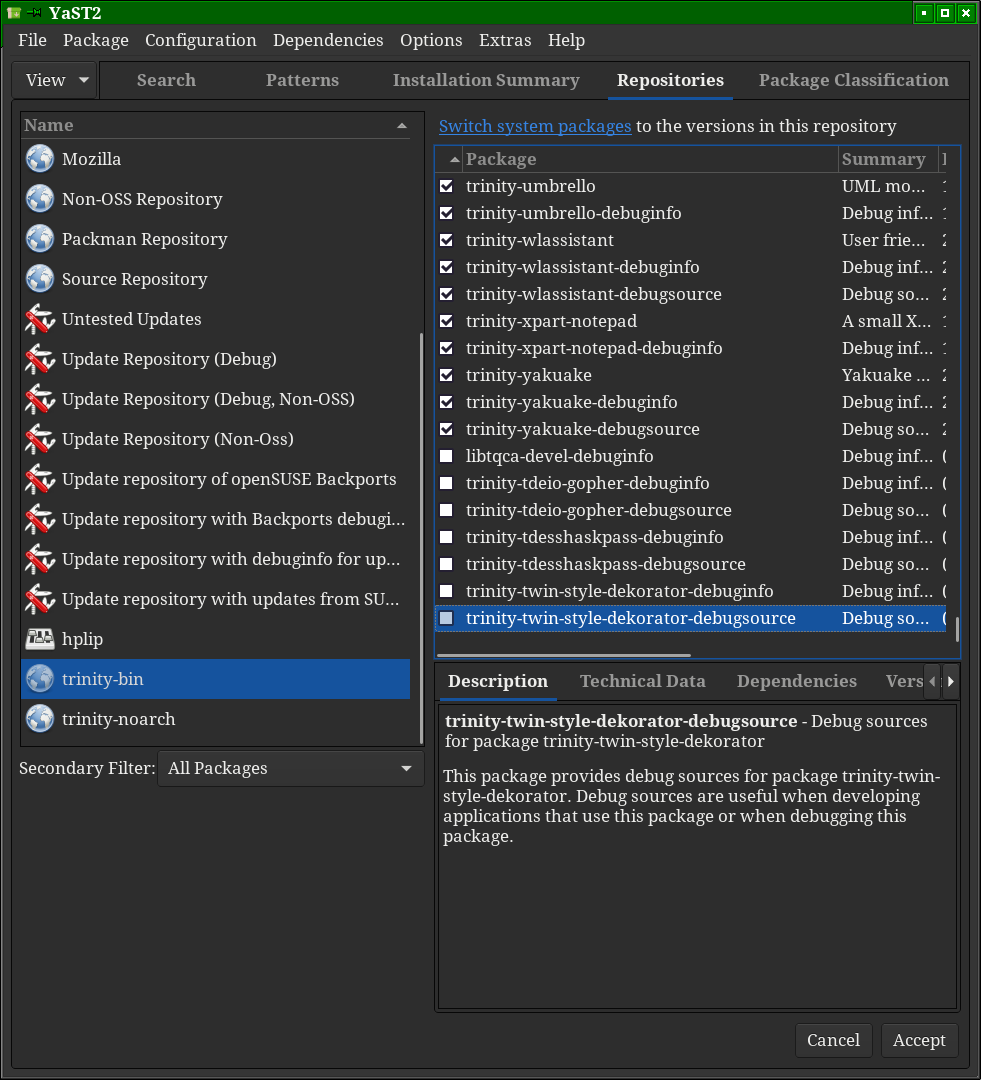The height and width of the screenshot is (1080, 981).
Task: Click the Backports debuginfo repository icon
Action: tap(40, 518)
